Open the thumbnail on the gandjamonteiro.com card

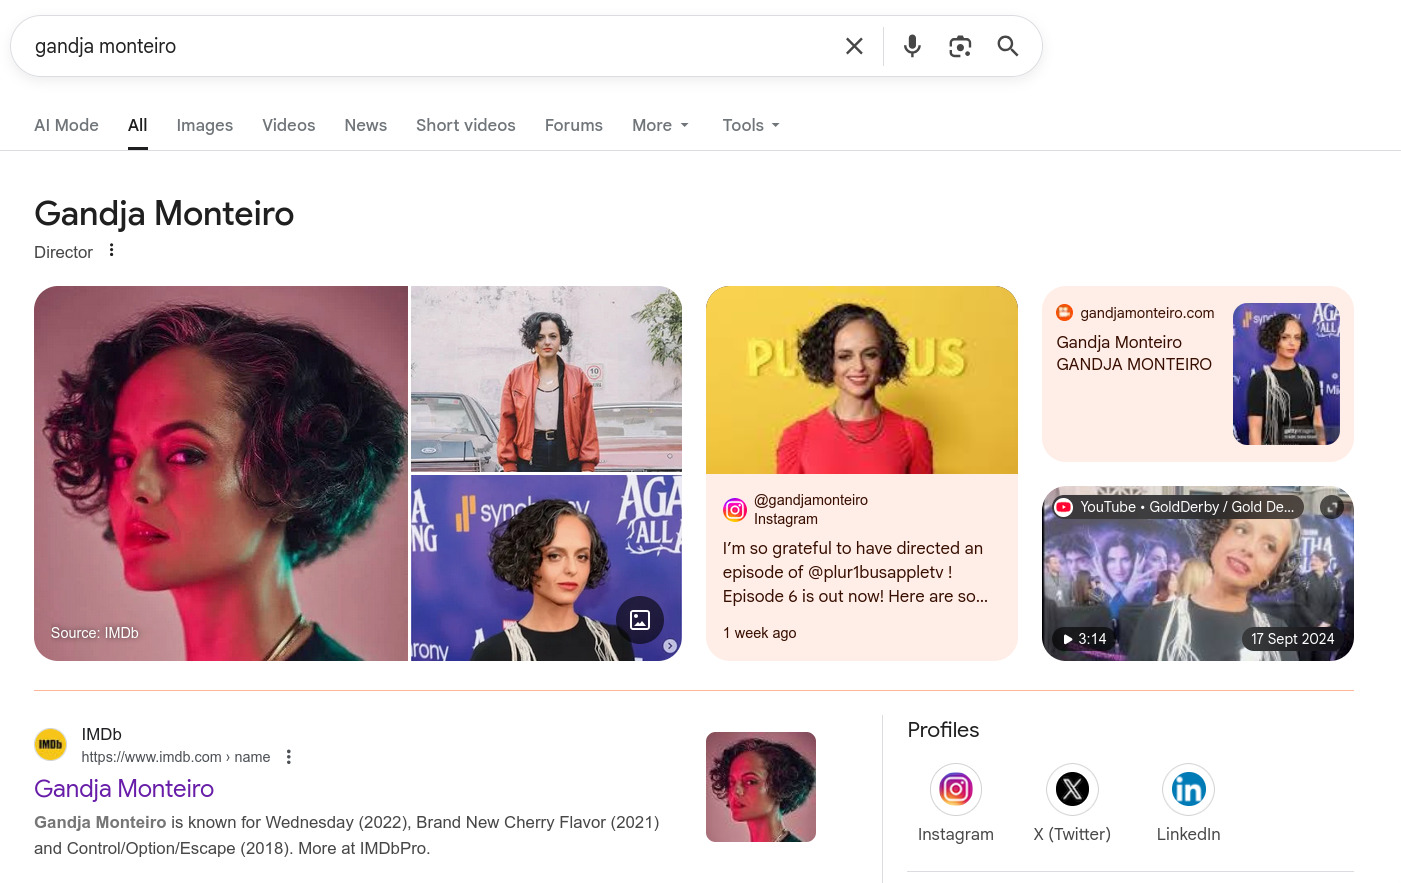[x=1286, y=374]
